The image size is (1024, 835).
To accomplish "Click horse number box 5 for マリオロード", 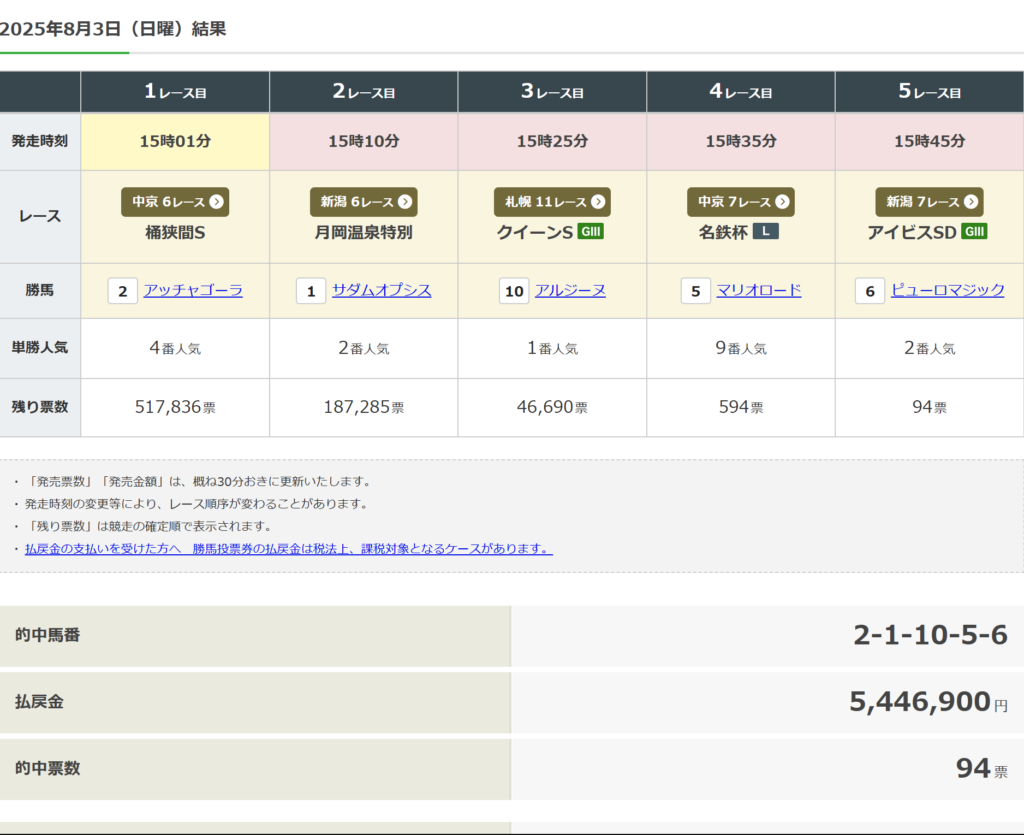I will coord(696,291).
